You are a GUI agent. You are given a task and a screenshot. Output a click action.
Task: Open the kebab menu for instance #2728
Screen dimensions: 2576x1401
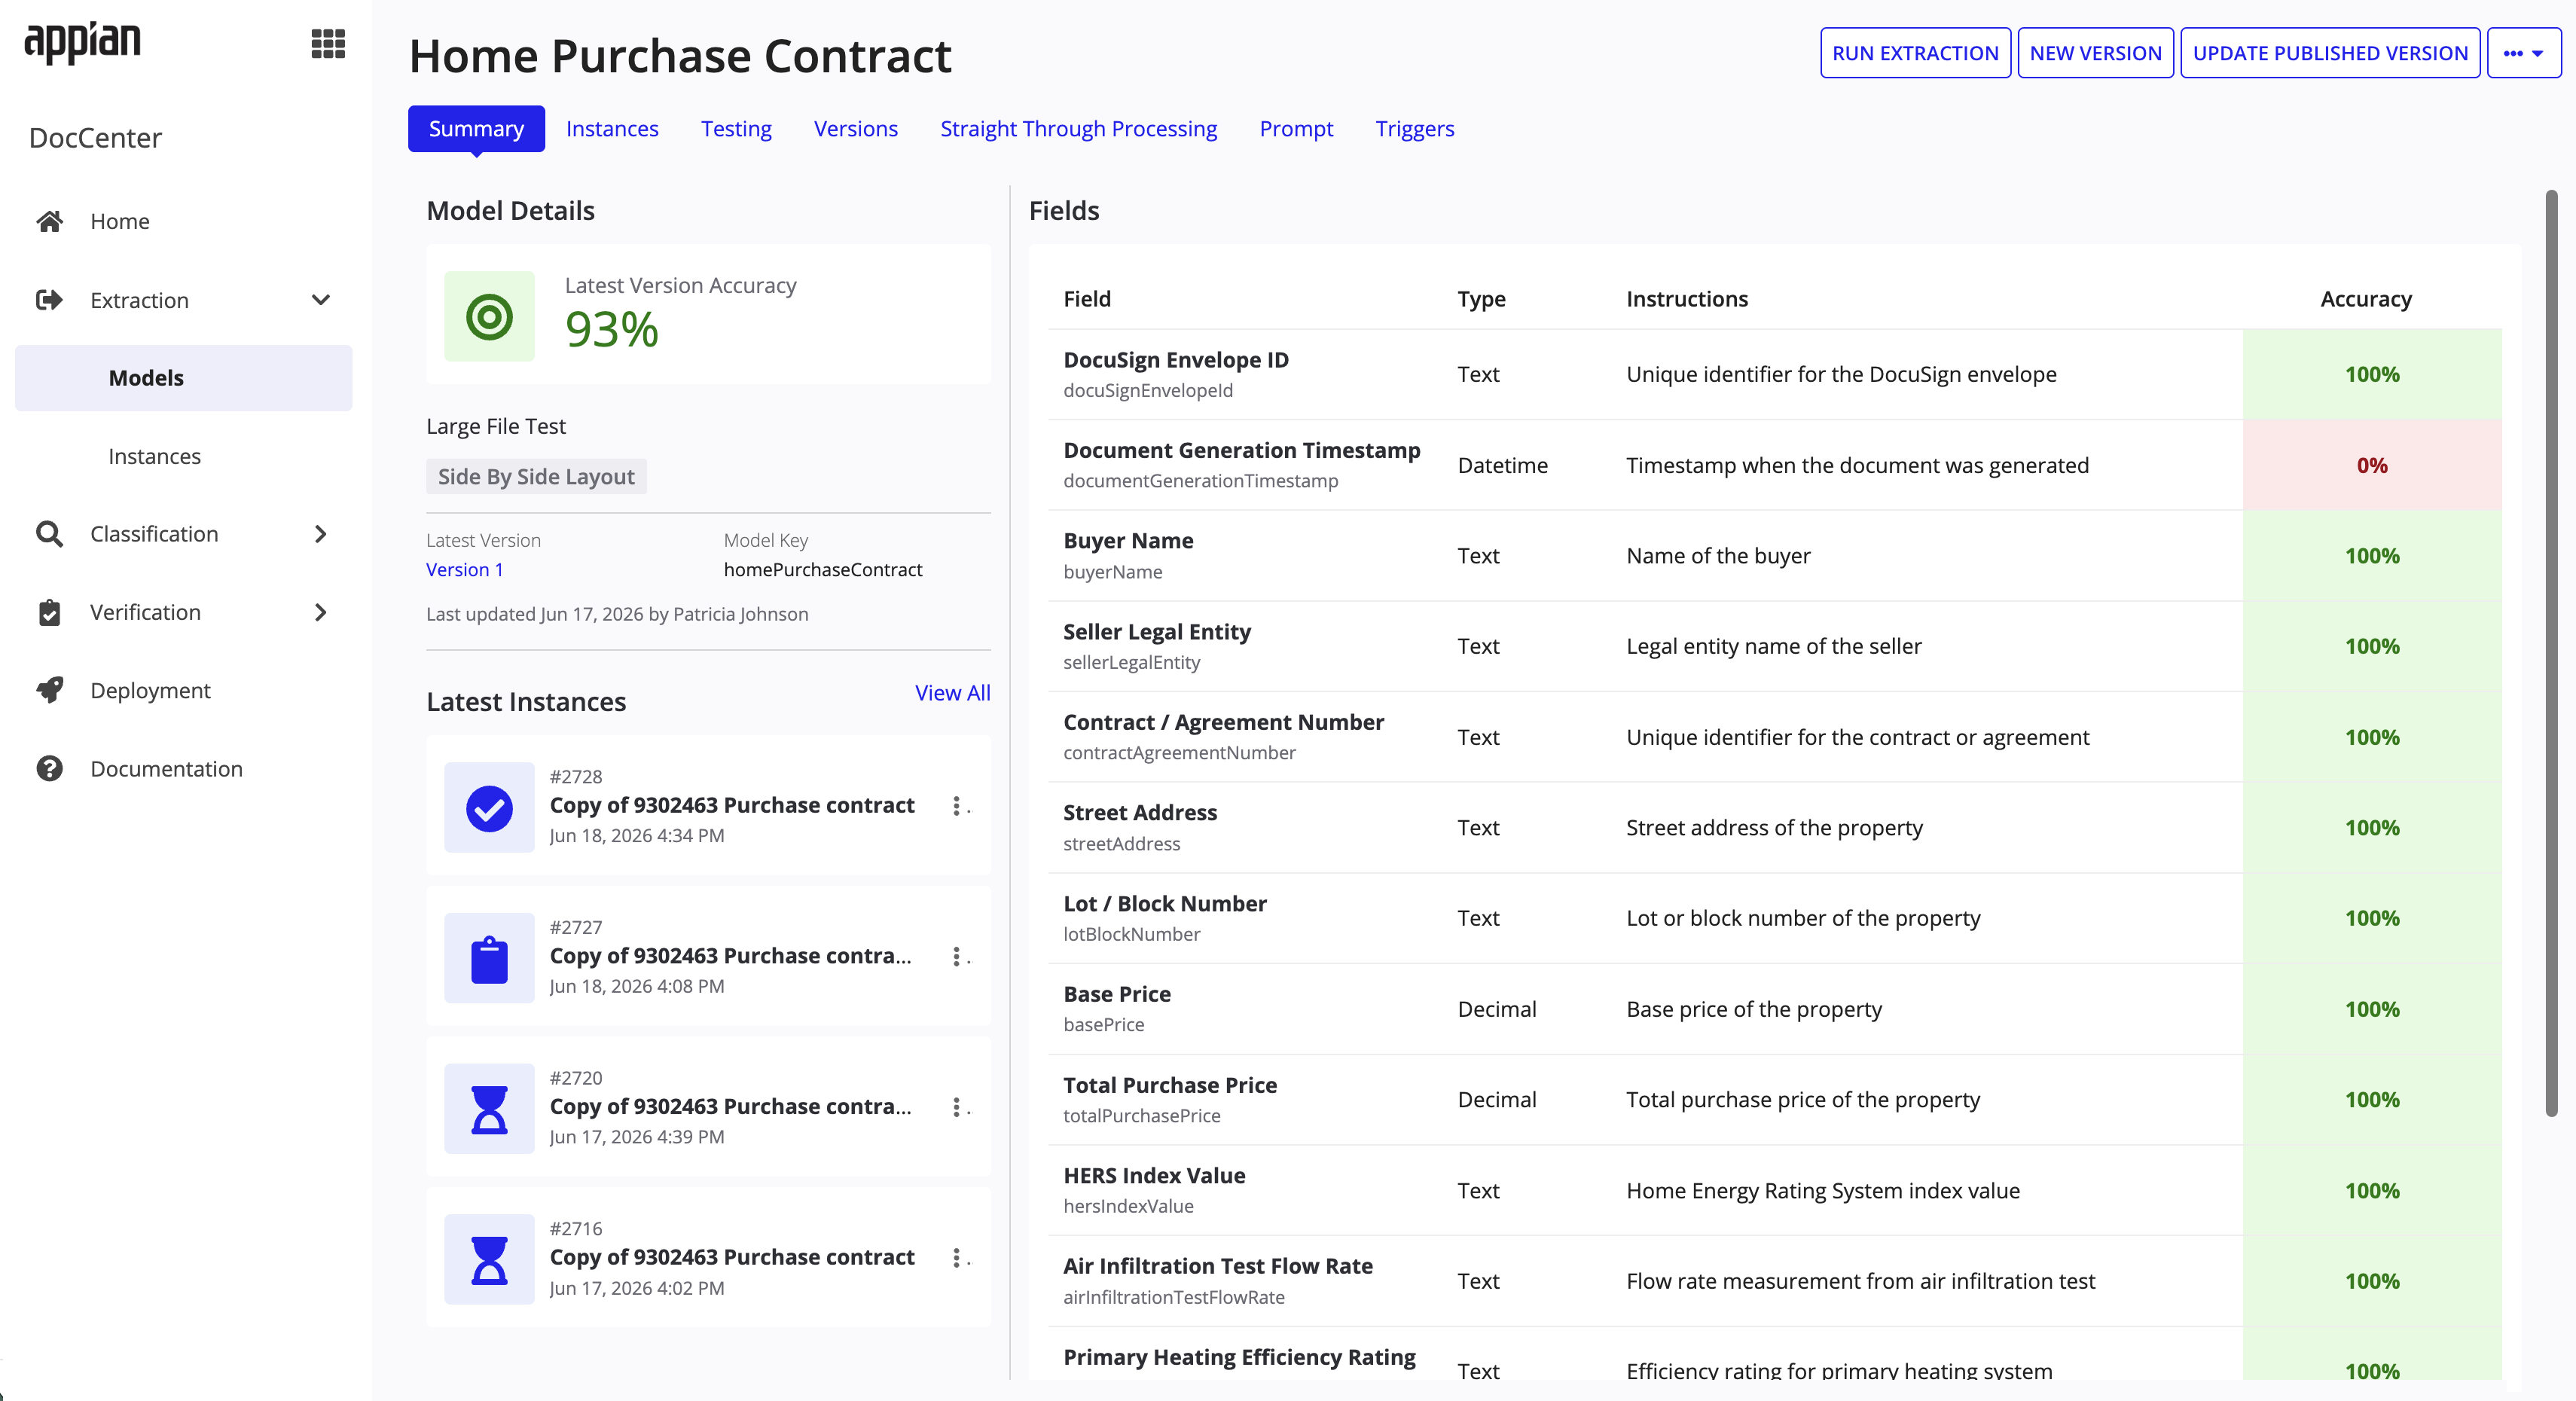coord(957,806)
